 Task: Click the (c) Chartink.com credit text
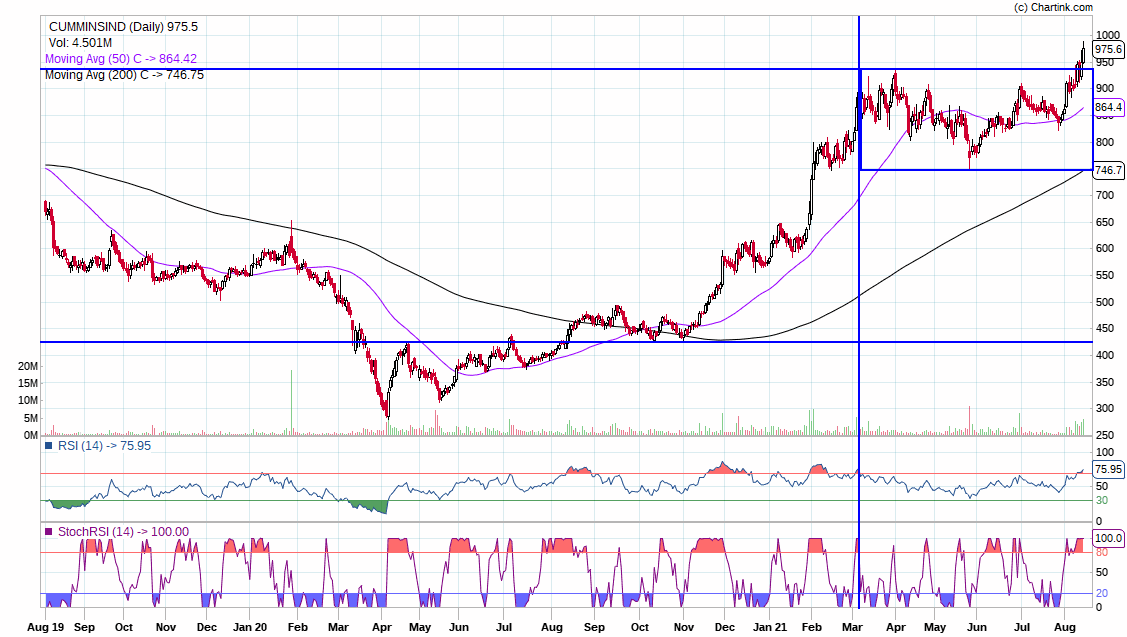[1053, 7]
